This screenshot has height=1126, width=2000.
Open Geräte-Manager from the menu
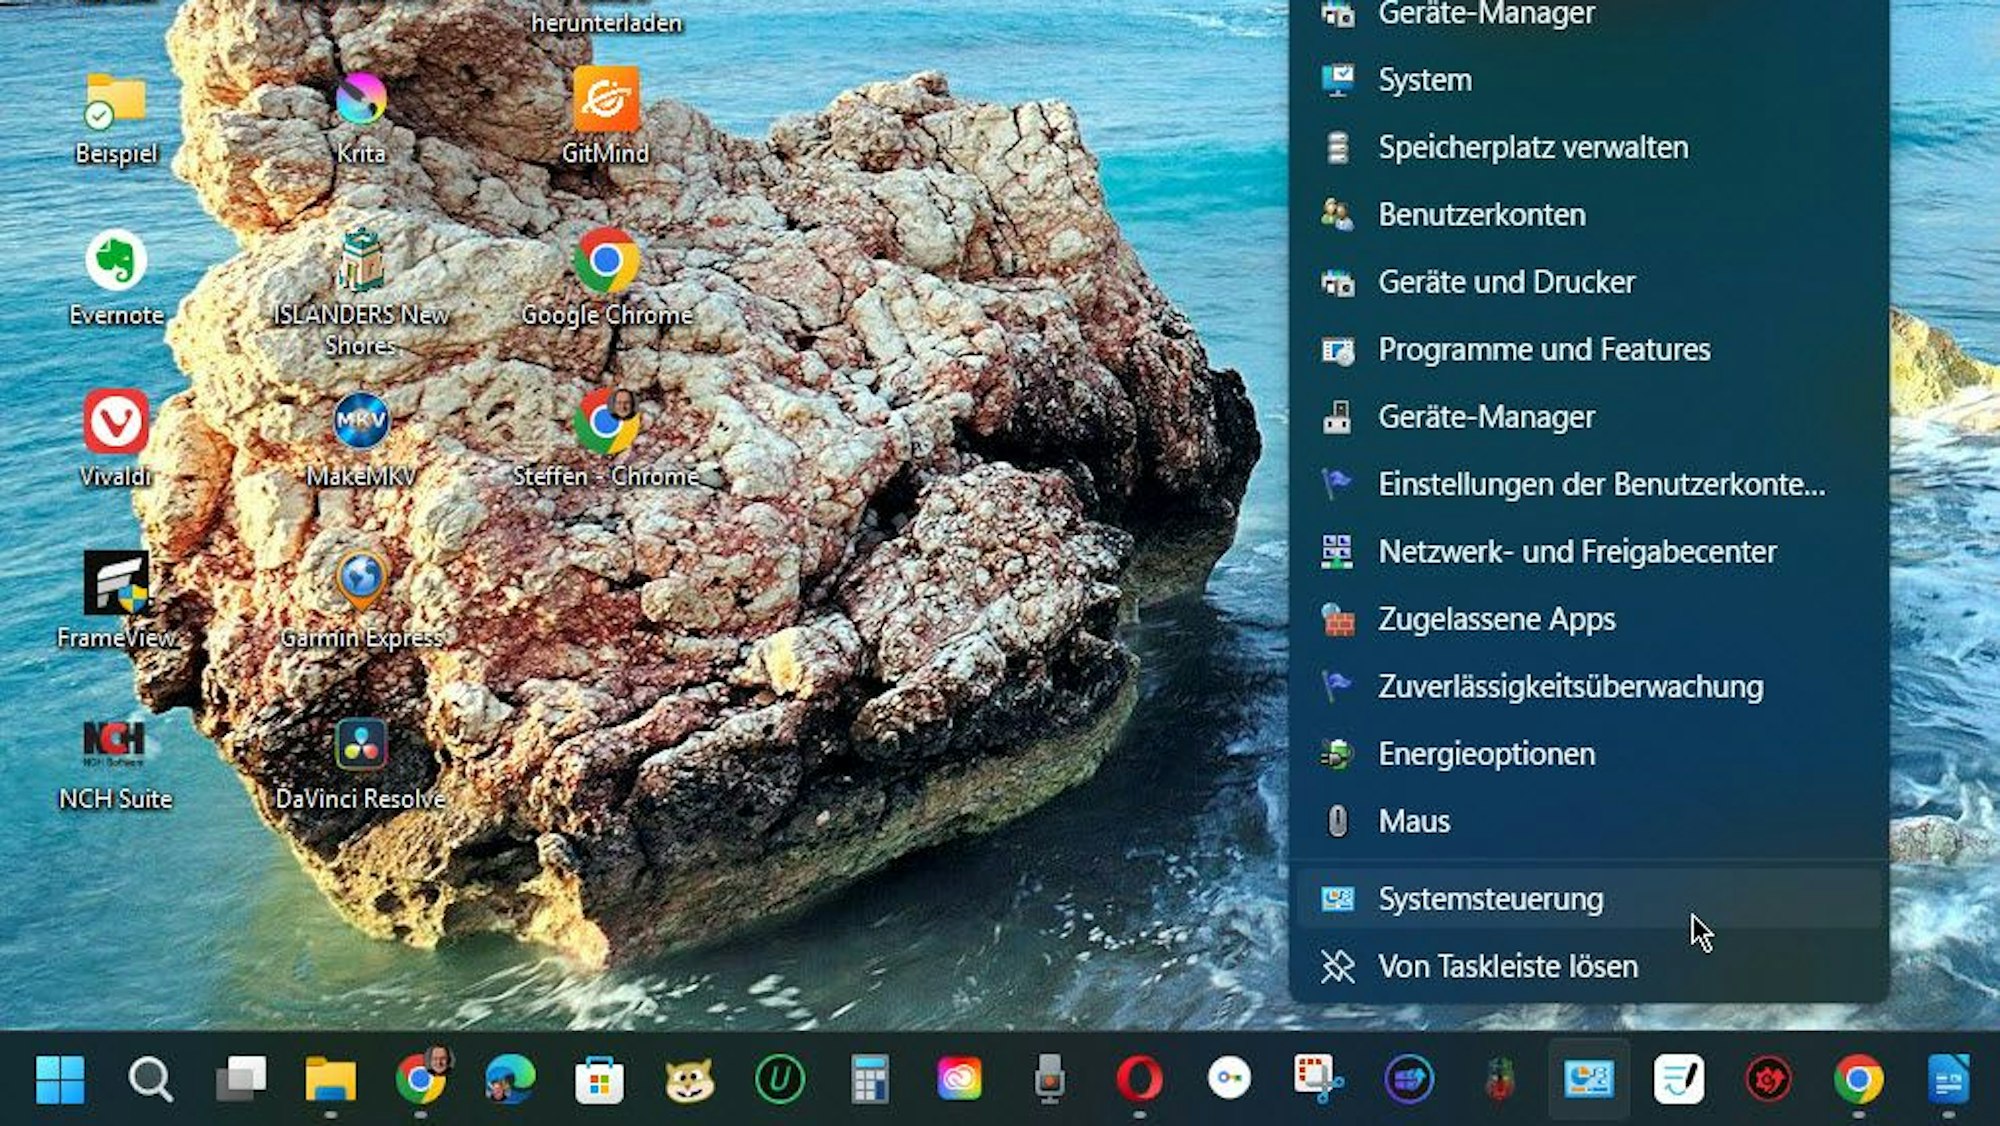coord(1485,417)
